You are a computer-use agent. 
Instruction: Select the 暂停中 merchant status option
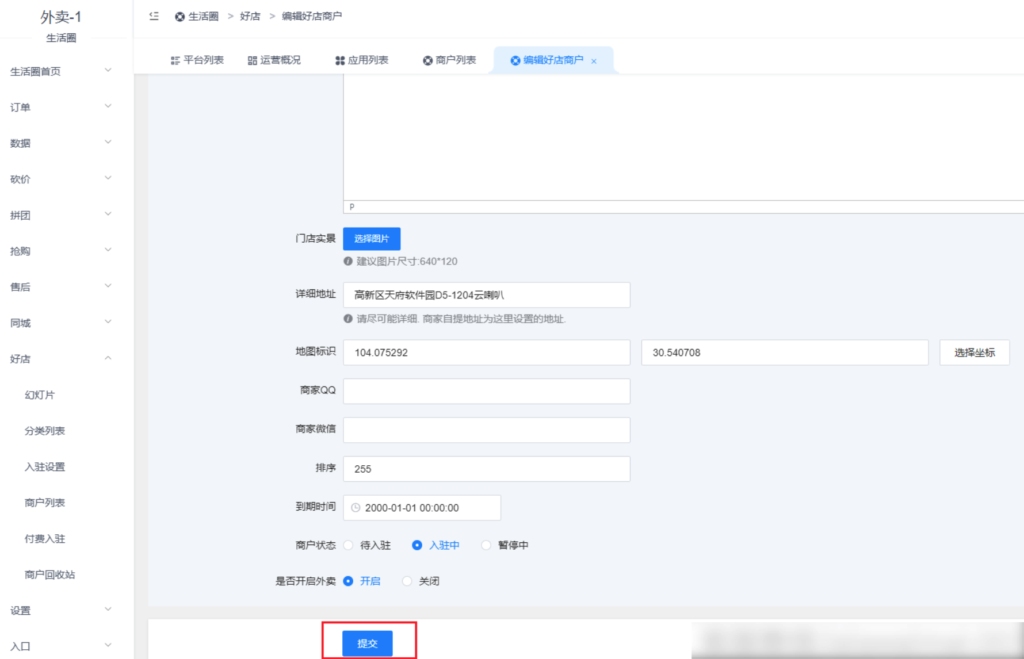point(487,544)
